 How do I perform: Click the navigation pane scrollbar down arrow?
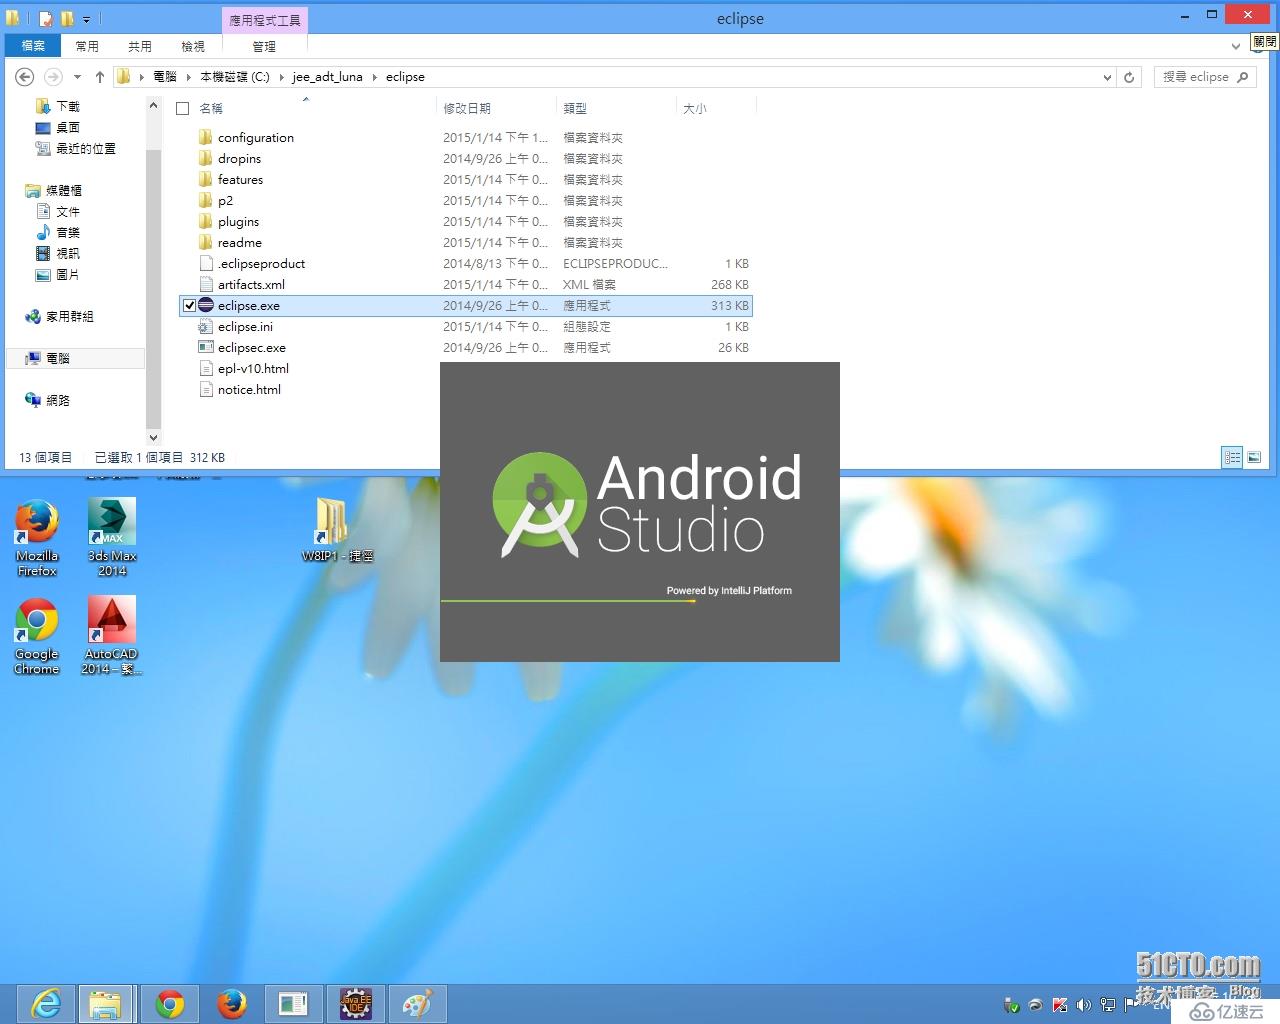[153, 437]
